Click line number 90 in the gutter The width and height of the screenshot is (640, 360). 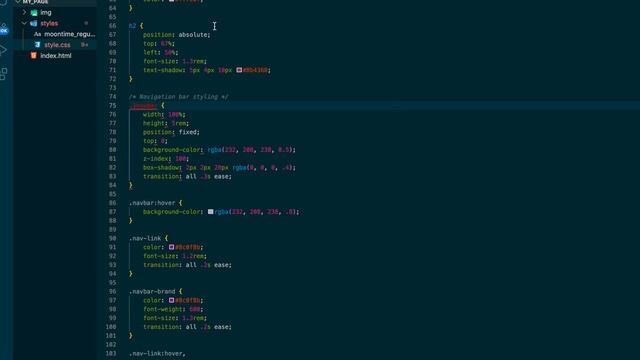tap(112, 238)
